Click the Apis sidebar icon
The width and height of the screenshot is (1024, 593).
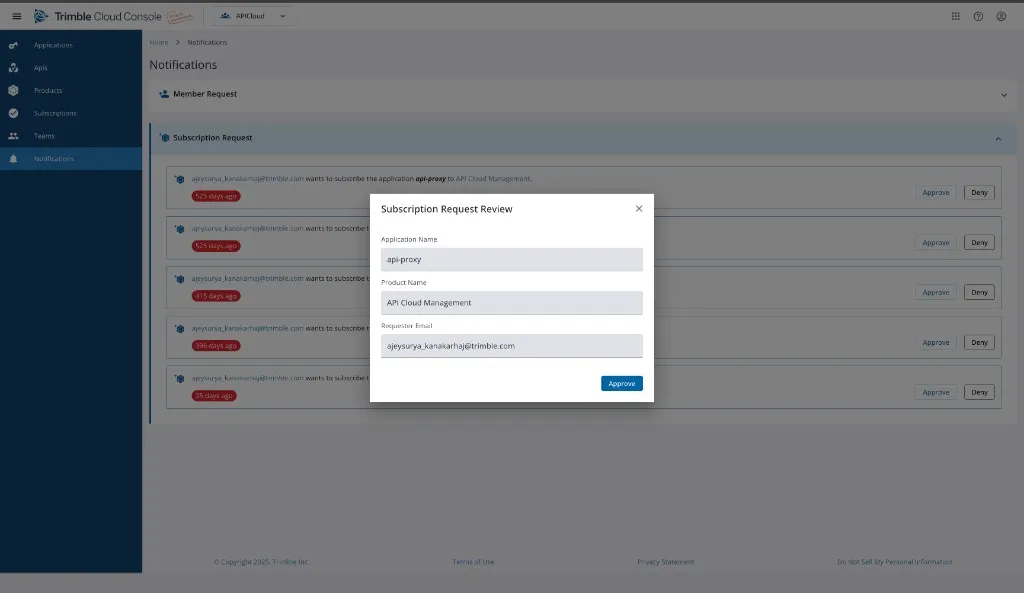pyautogui.click(x=13, y=68)
